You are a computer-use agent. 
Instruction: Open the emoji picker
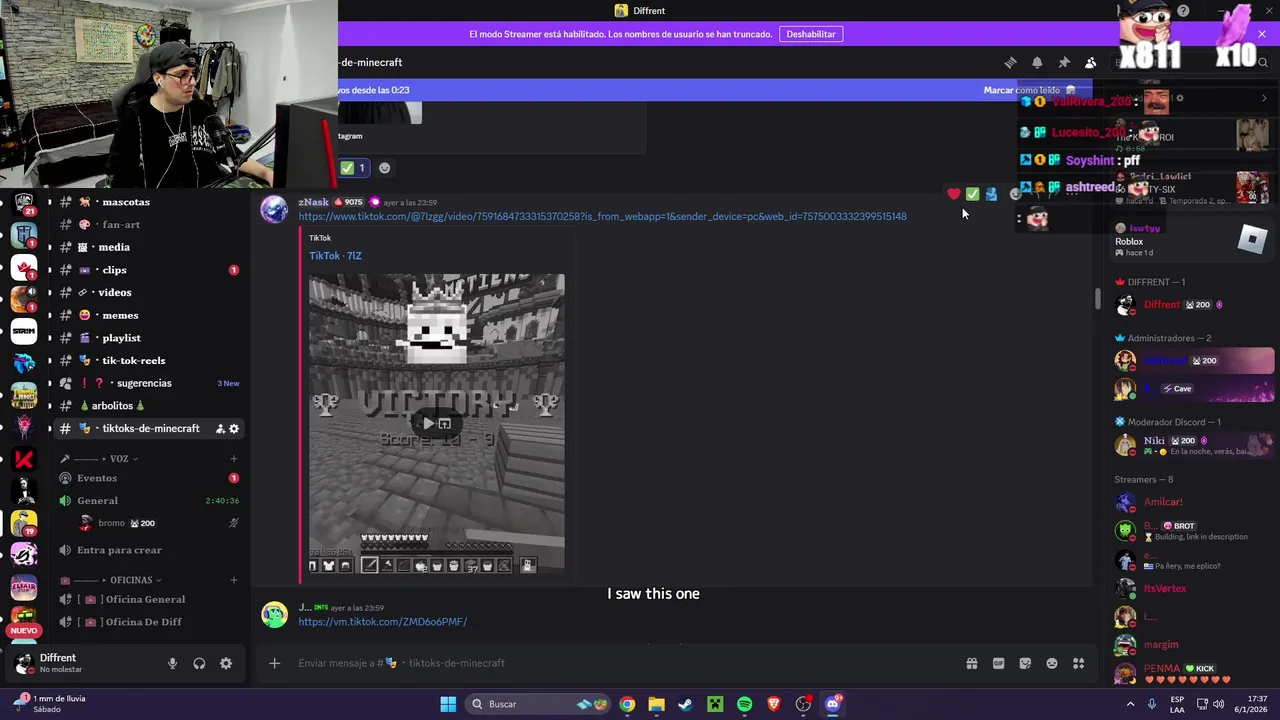click(1052, 663)
